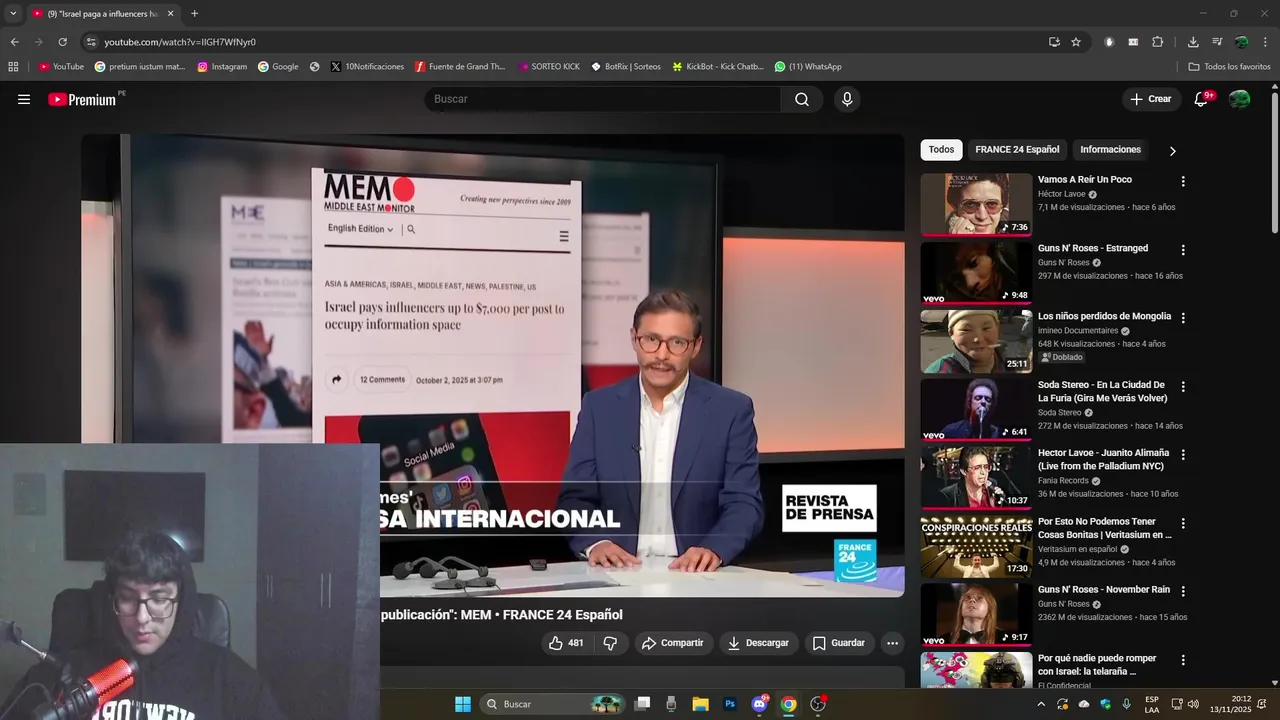1280x720 pixels.
Task: Open options for Guns N' Roses - Estranged
Action: (1183, 250)
